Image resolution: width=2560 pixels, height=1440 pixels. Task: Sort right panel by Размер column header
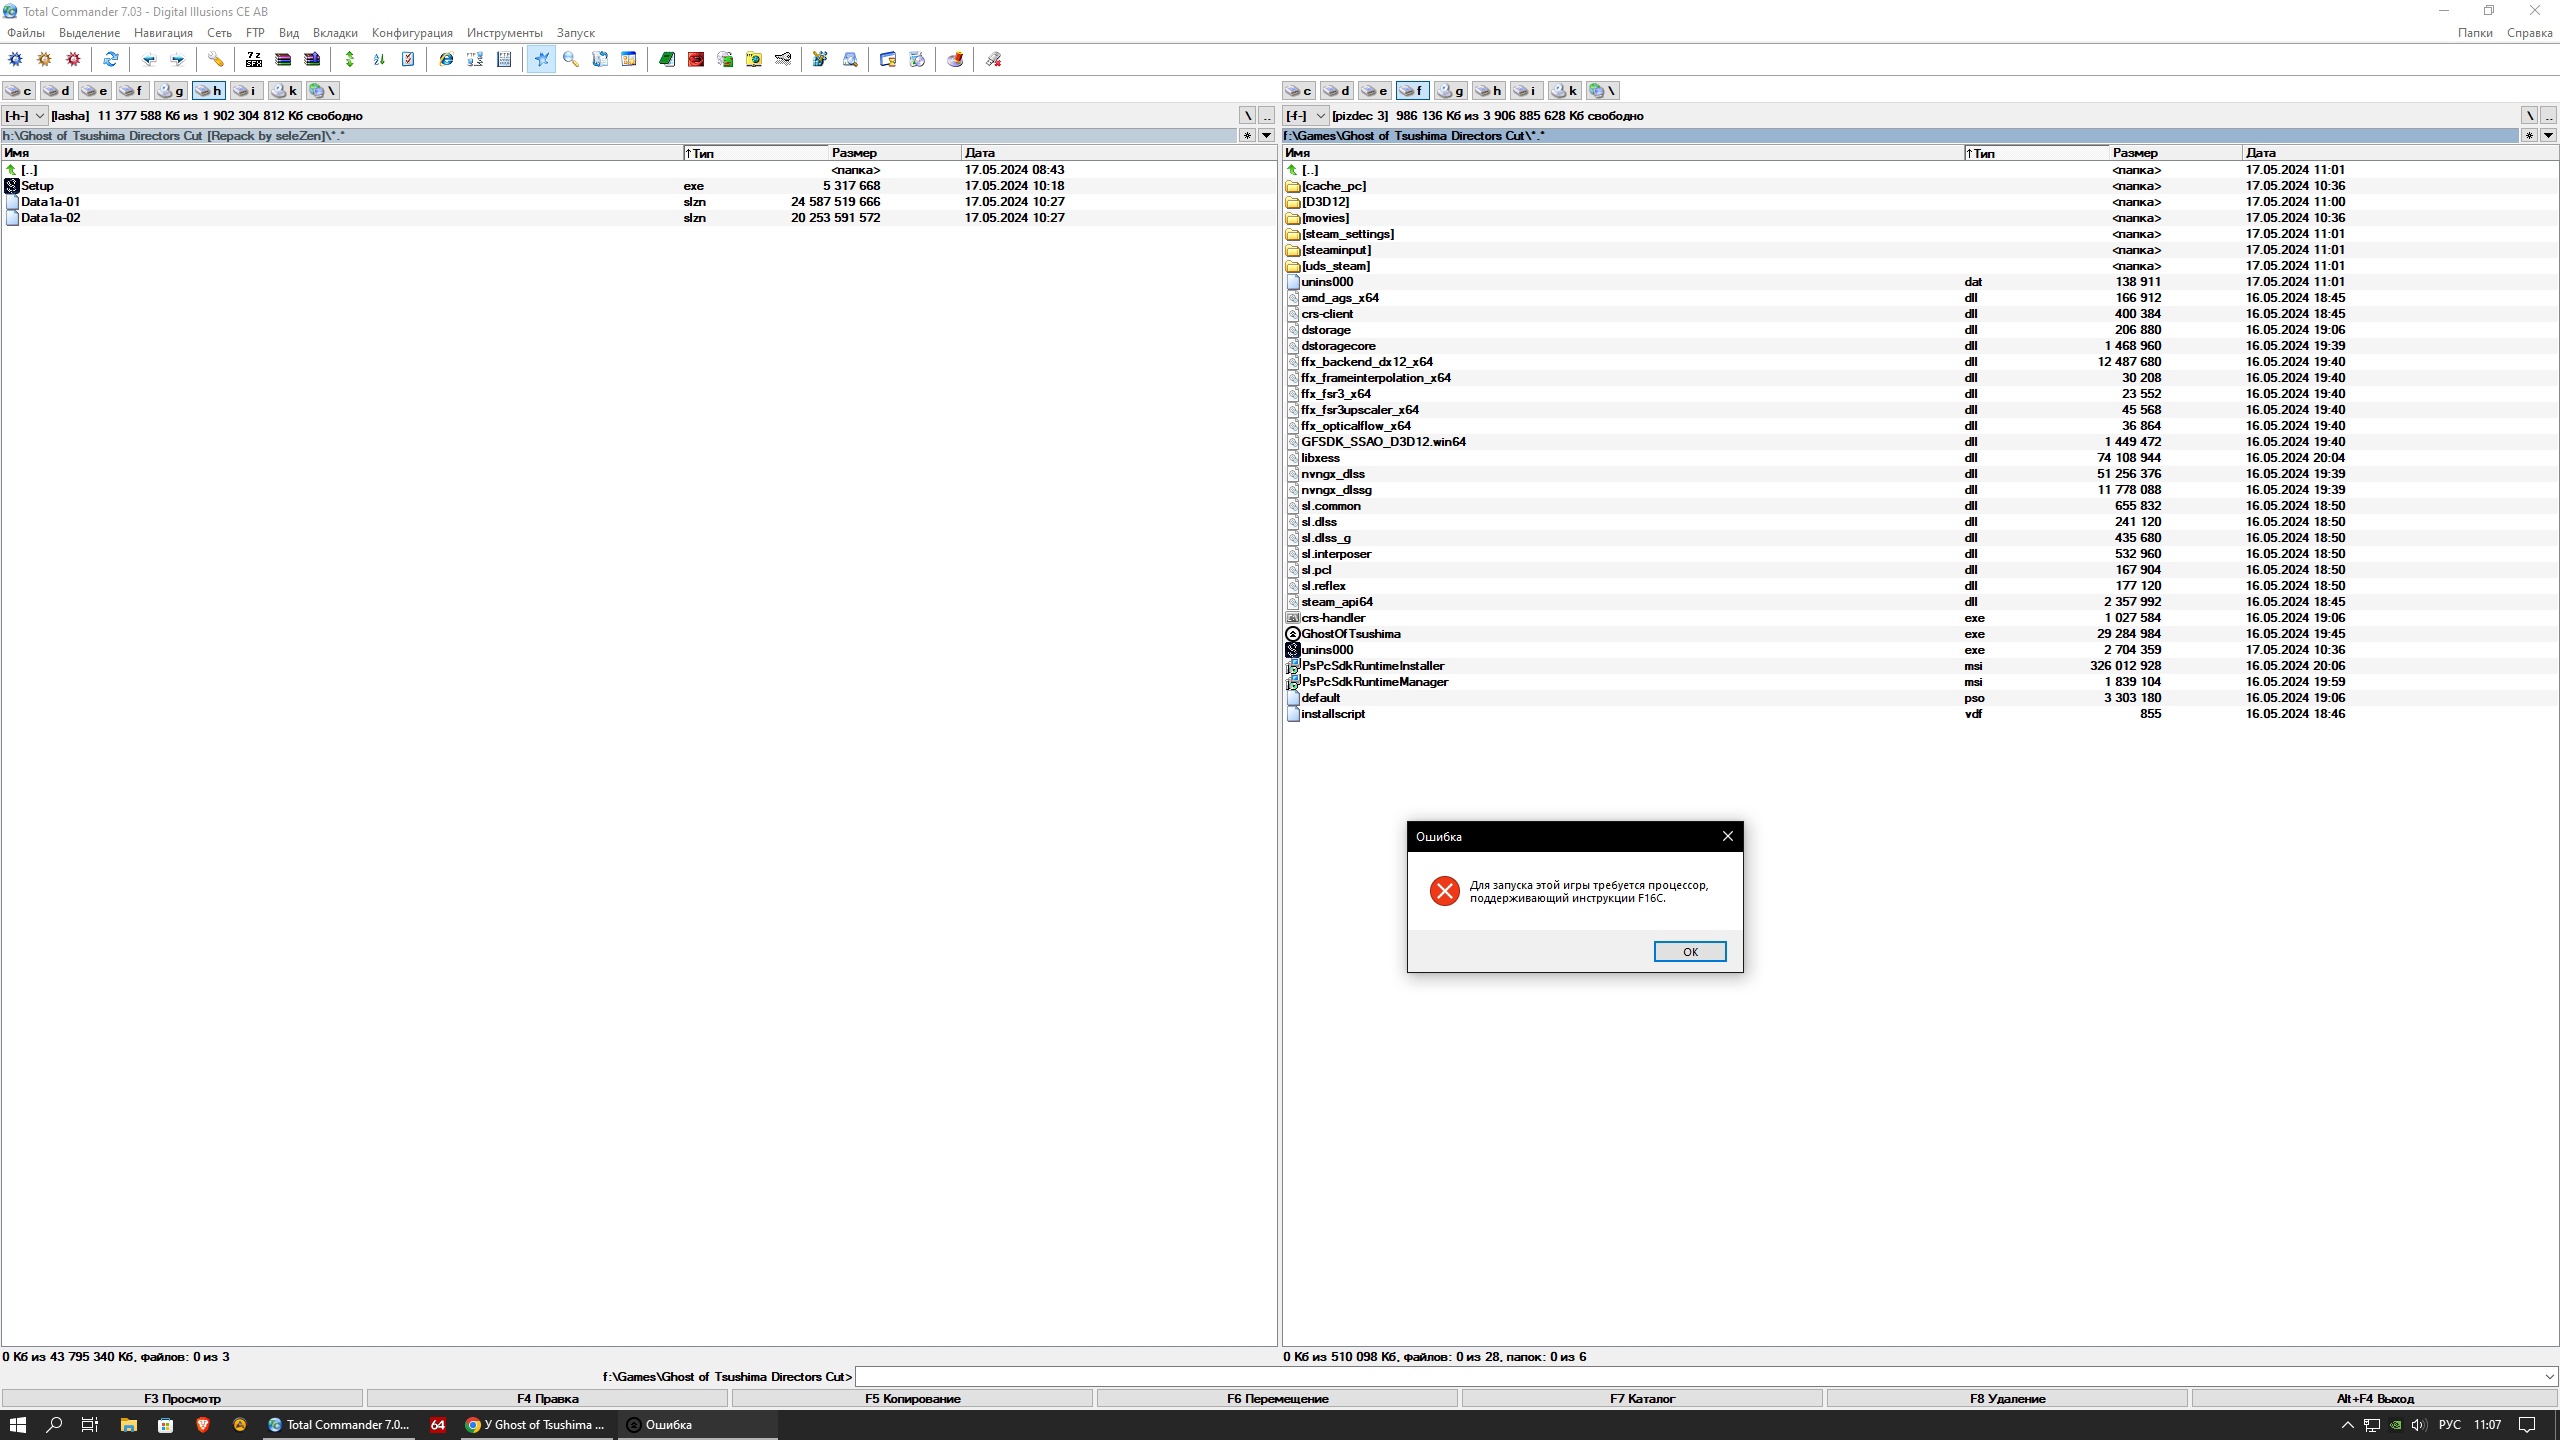[2136, 153]
